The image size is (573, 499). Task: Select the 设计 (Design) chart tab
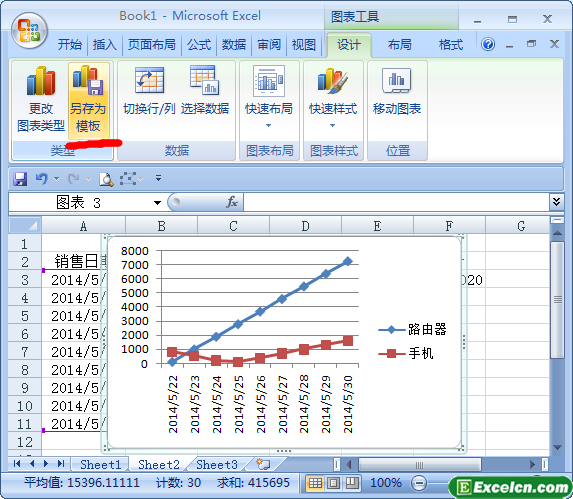pos(349,45)
